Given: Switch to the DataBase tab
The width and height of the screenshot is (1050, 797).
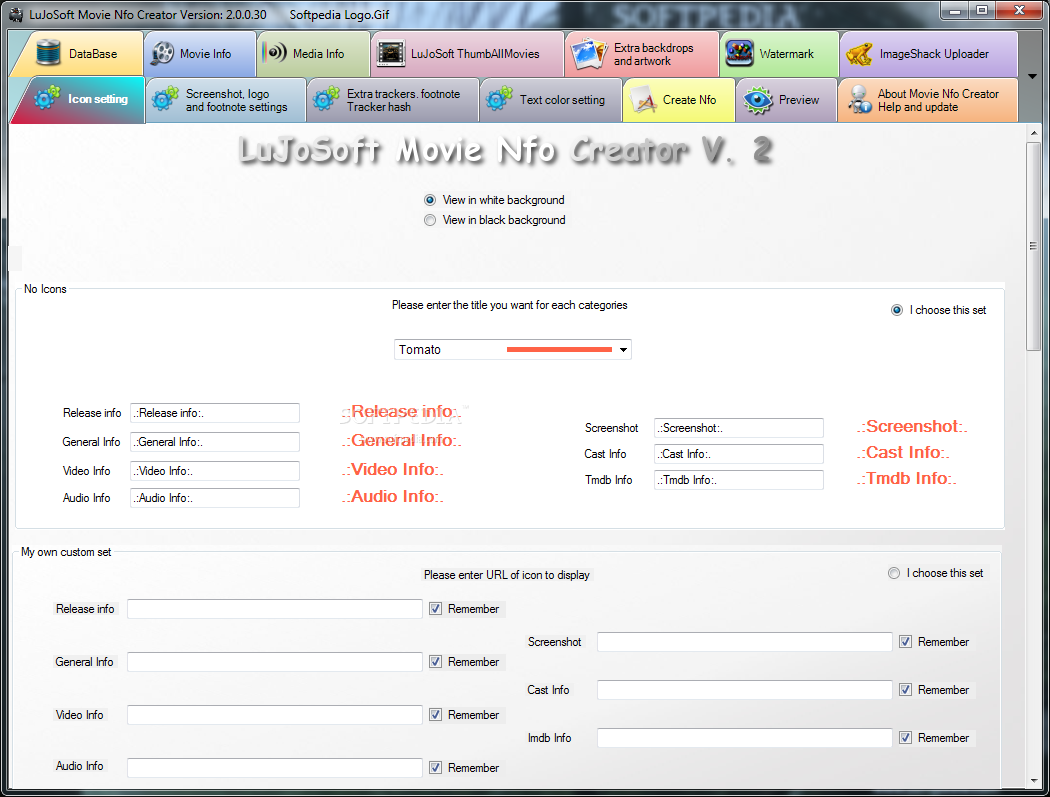Looking at the screenshot, I should click(78, 54).
